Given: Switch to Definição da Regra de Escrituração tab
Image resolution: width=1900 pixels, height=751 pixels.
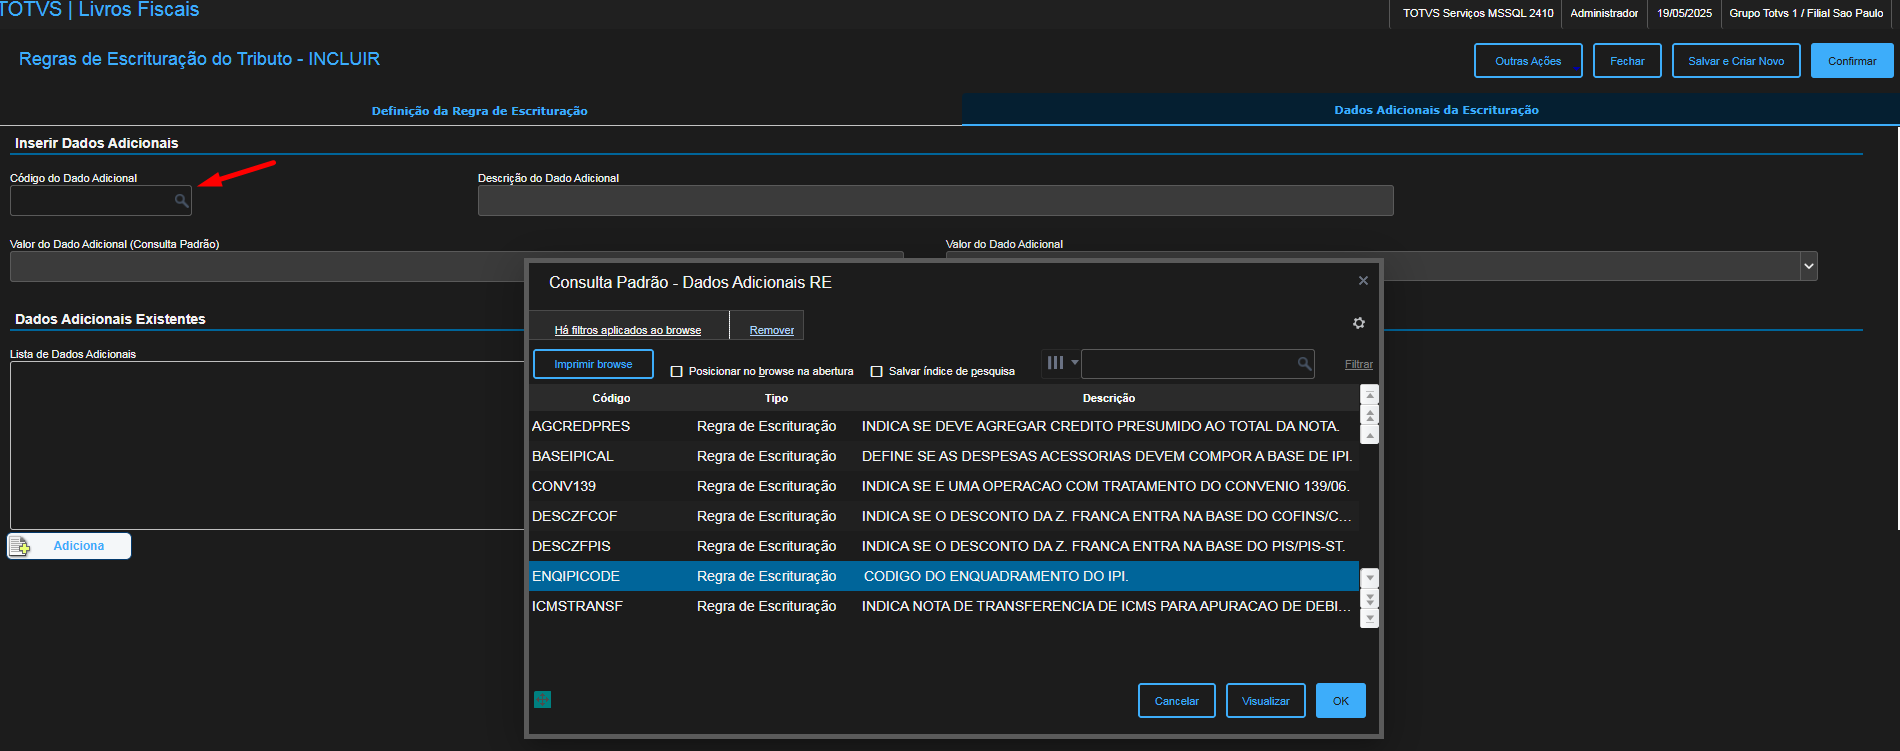Looking at the screenshot, I should click(479, 111).
